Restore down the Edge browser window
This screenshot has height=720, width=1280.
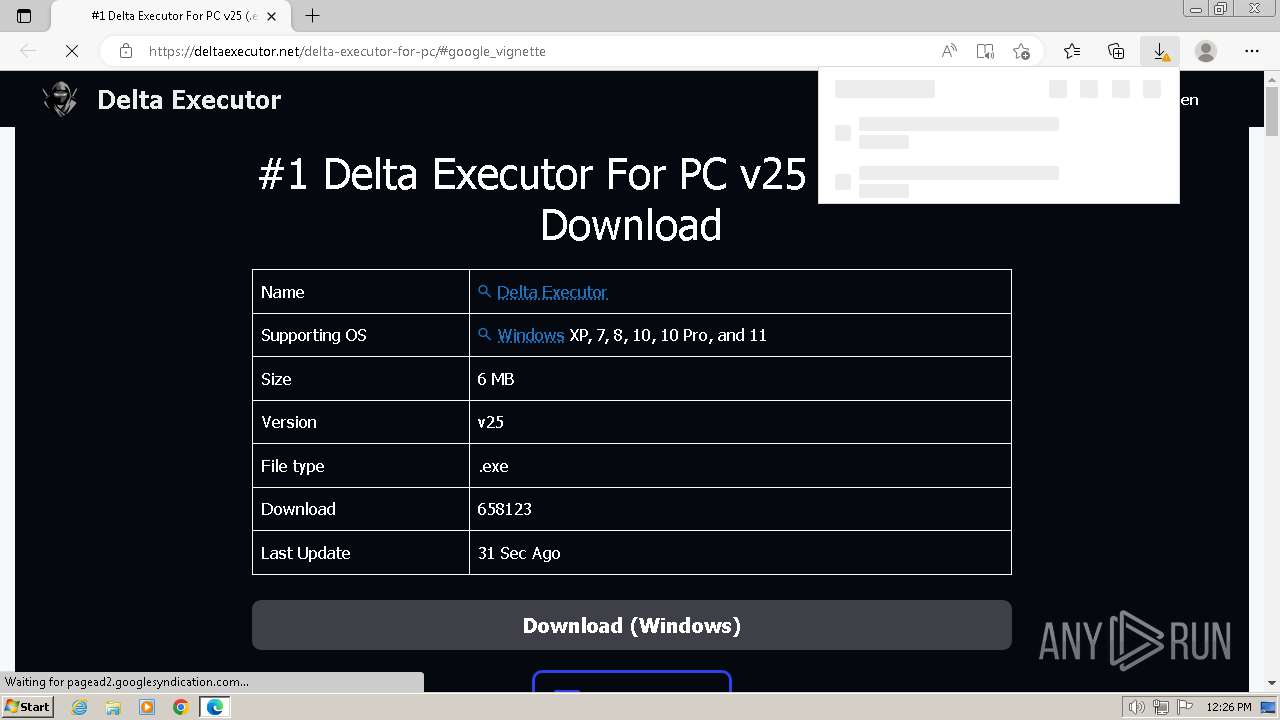pyautogui.click(x=1221, y=8)
